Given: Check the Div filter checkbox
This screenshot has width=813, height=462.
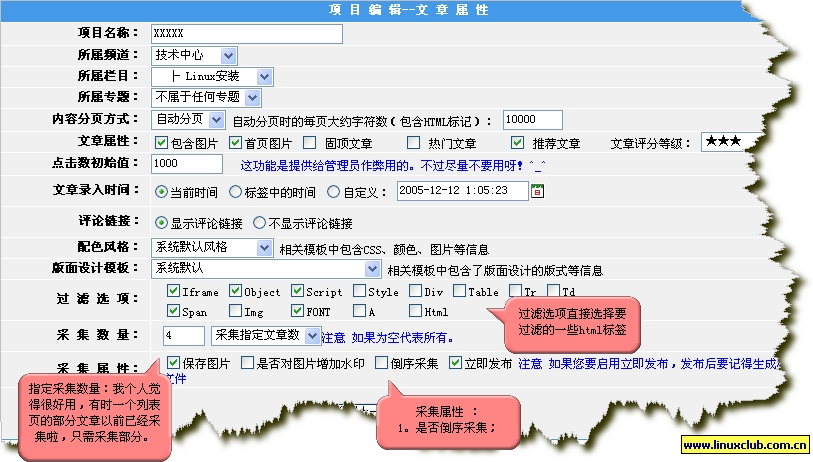Looking at the screenshot, I should pyautogui.click(x=415, y=290).
